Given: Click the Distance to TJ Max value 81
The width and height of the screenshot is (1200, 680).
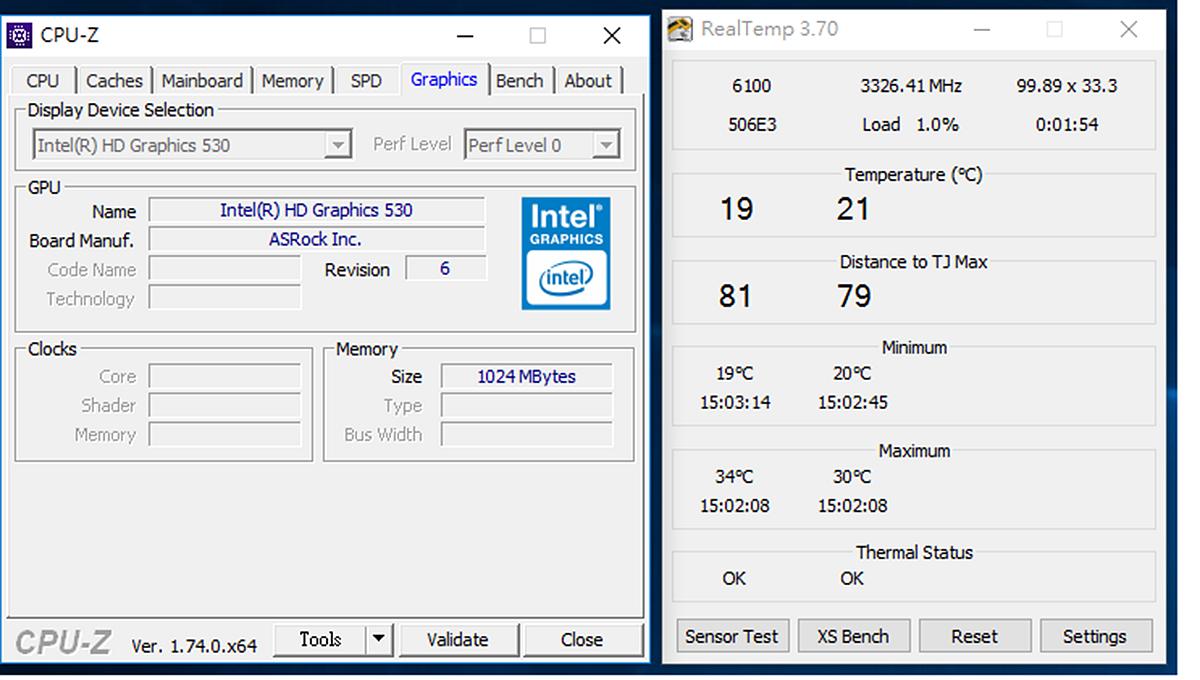Looking at the screenshot, I should 735,296.
